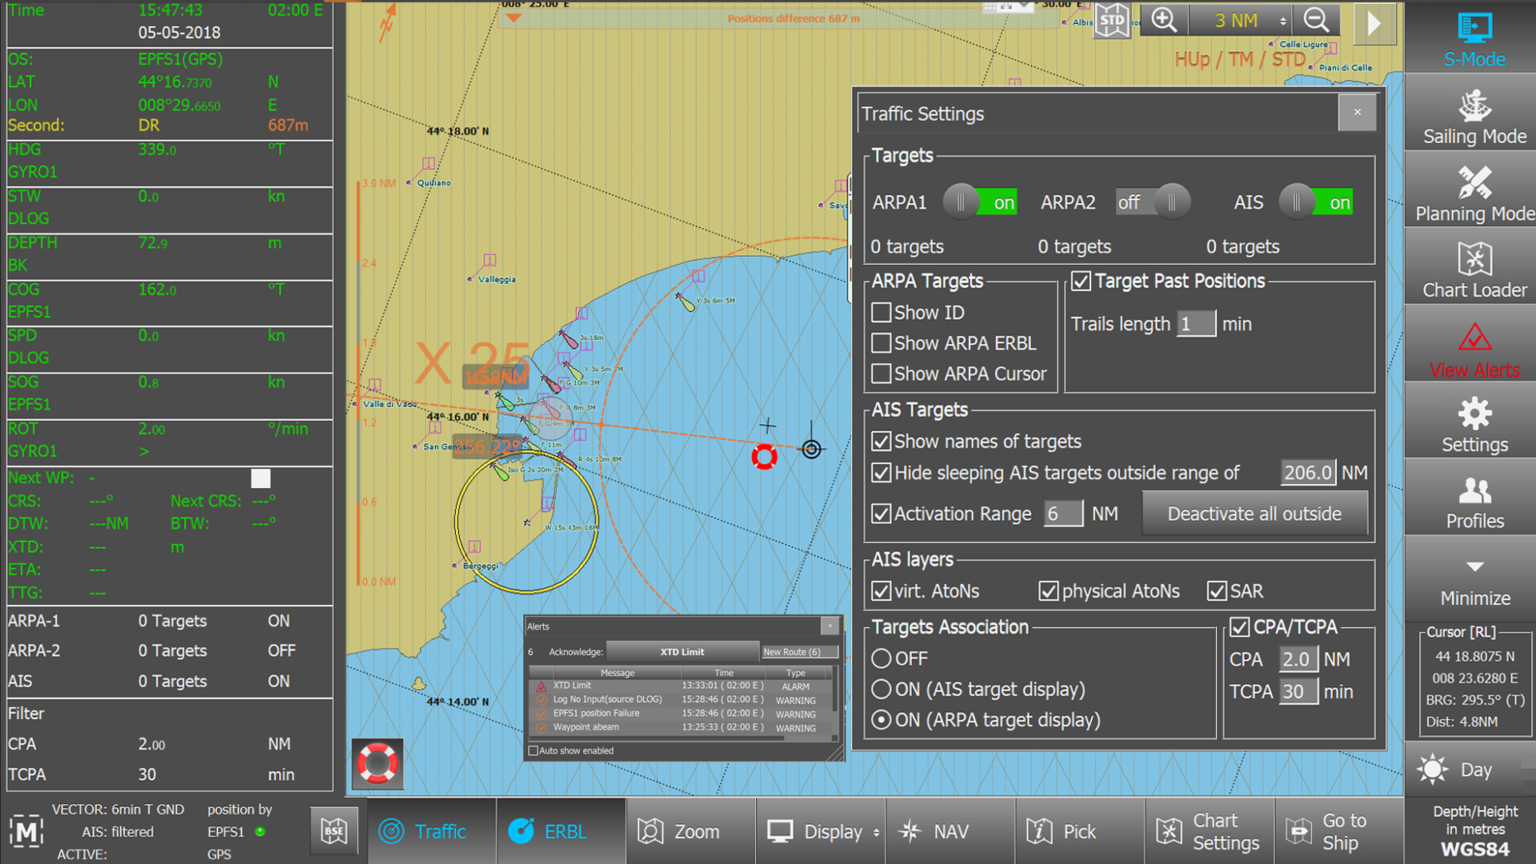Open the Display dropdown menu

coord(822,831)
